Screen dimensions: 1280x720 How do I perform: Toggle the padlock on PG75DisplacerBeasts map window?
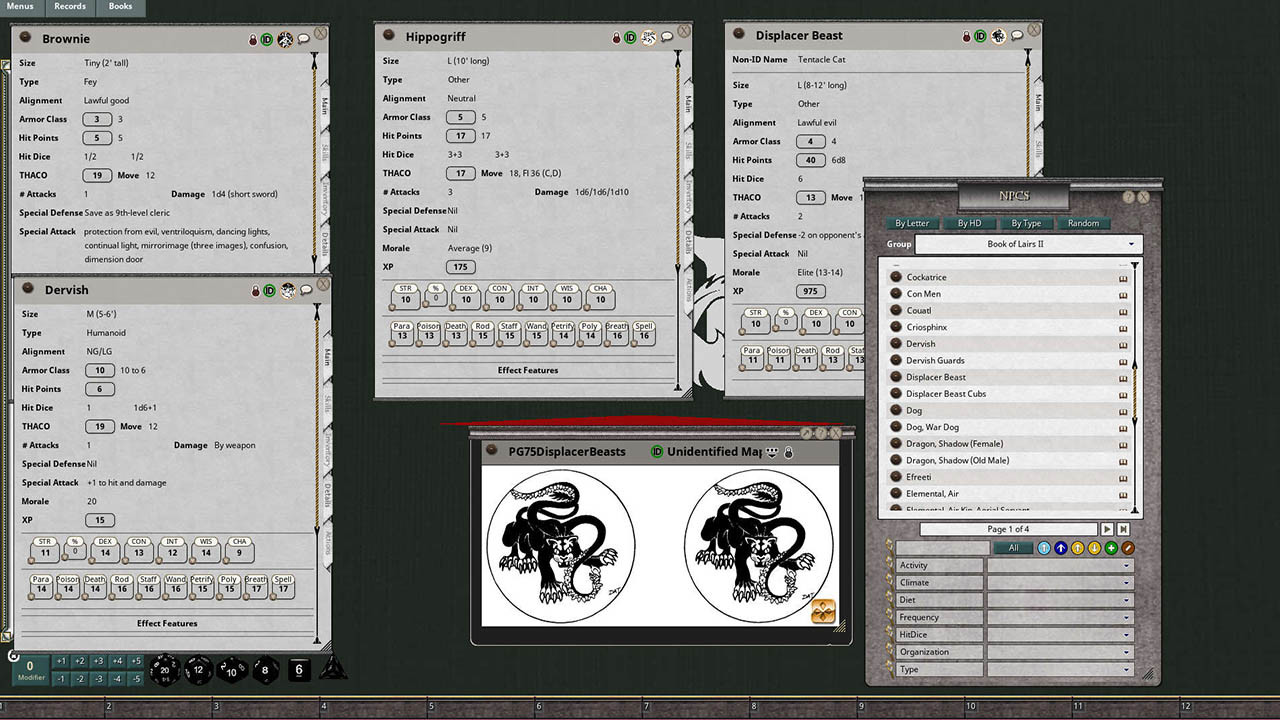(x=789, y=452)
